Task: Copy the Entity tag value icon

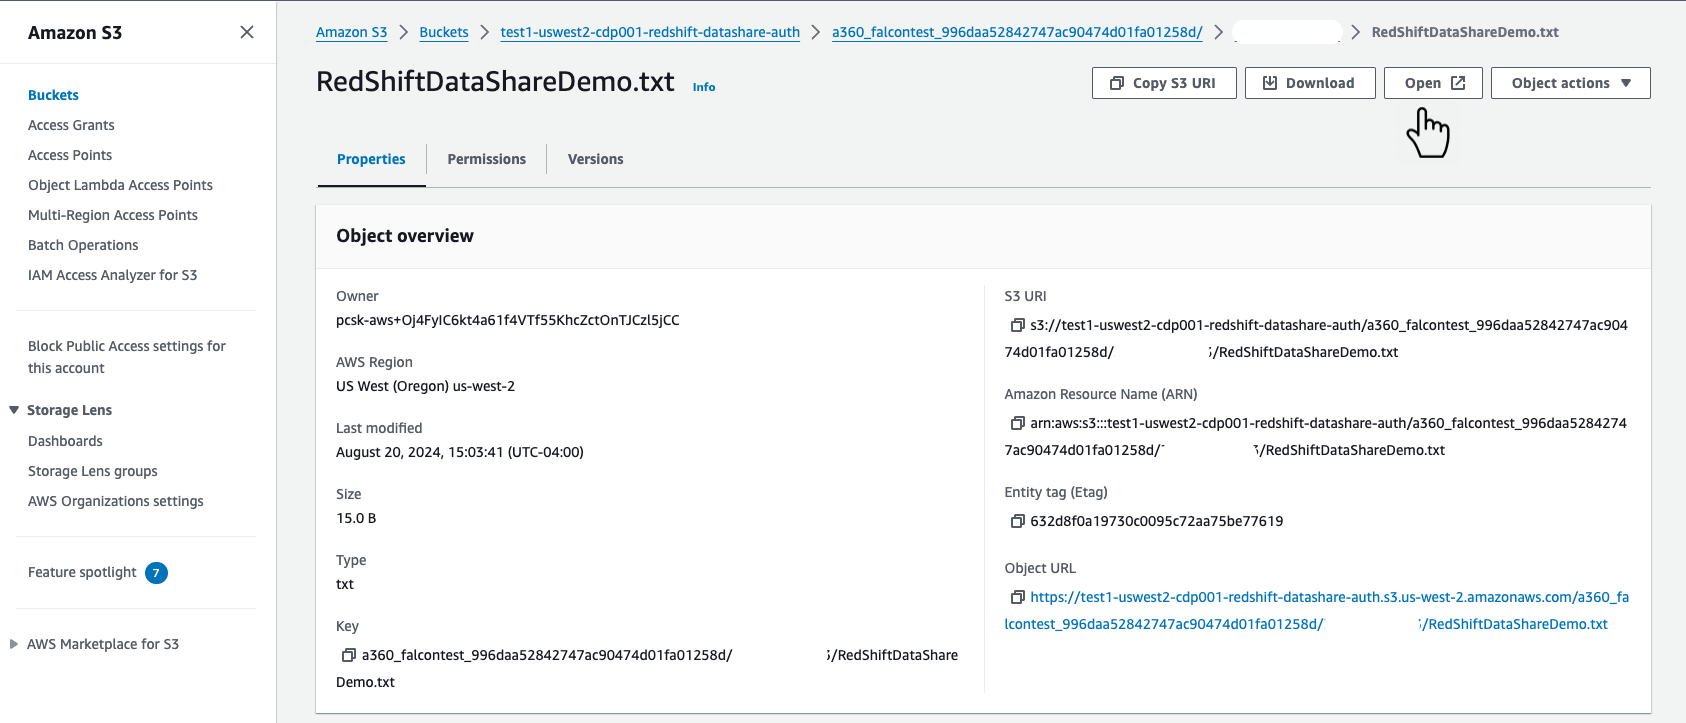Action: pos(1017,521)
